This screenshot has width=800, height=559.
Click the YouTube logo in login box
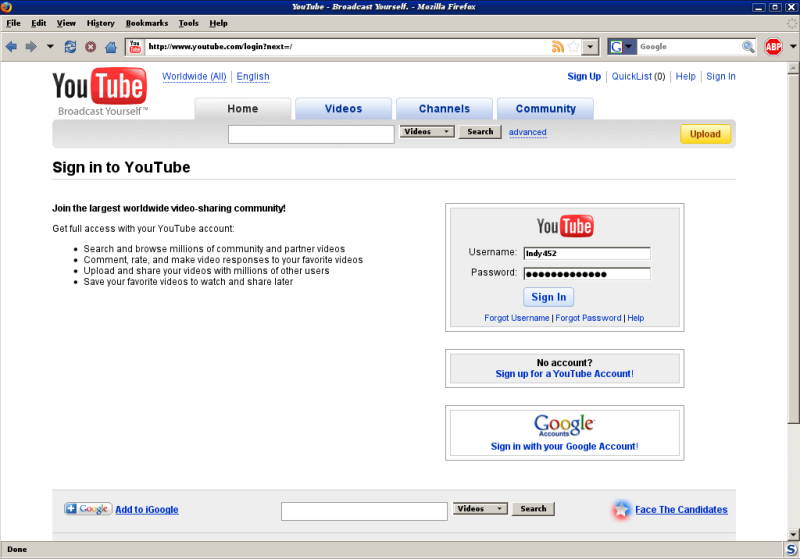coord(564,226)
